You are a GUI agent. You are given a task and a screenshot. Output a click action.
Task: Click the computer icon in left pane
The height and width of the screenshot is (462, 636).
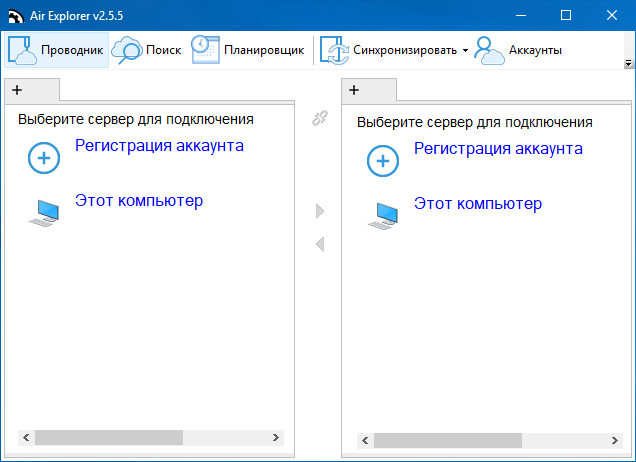[x=44, y=212]
